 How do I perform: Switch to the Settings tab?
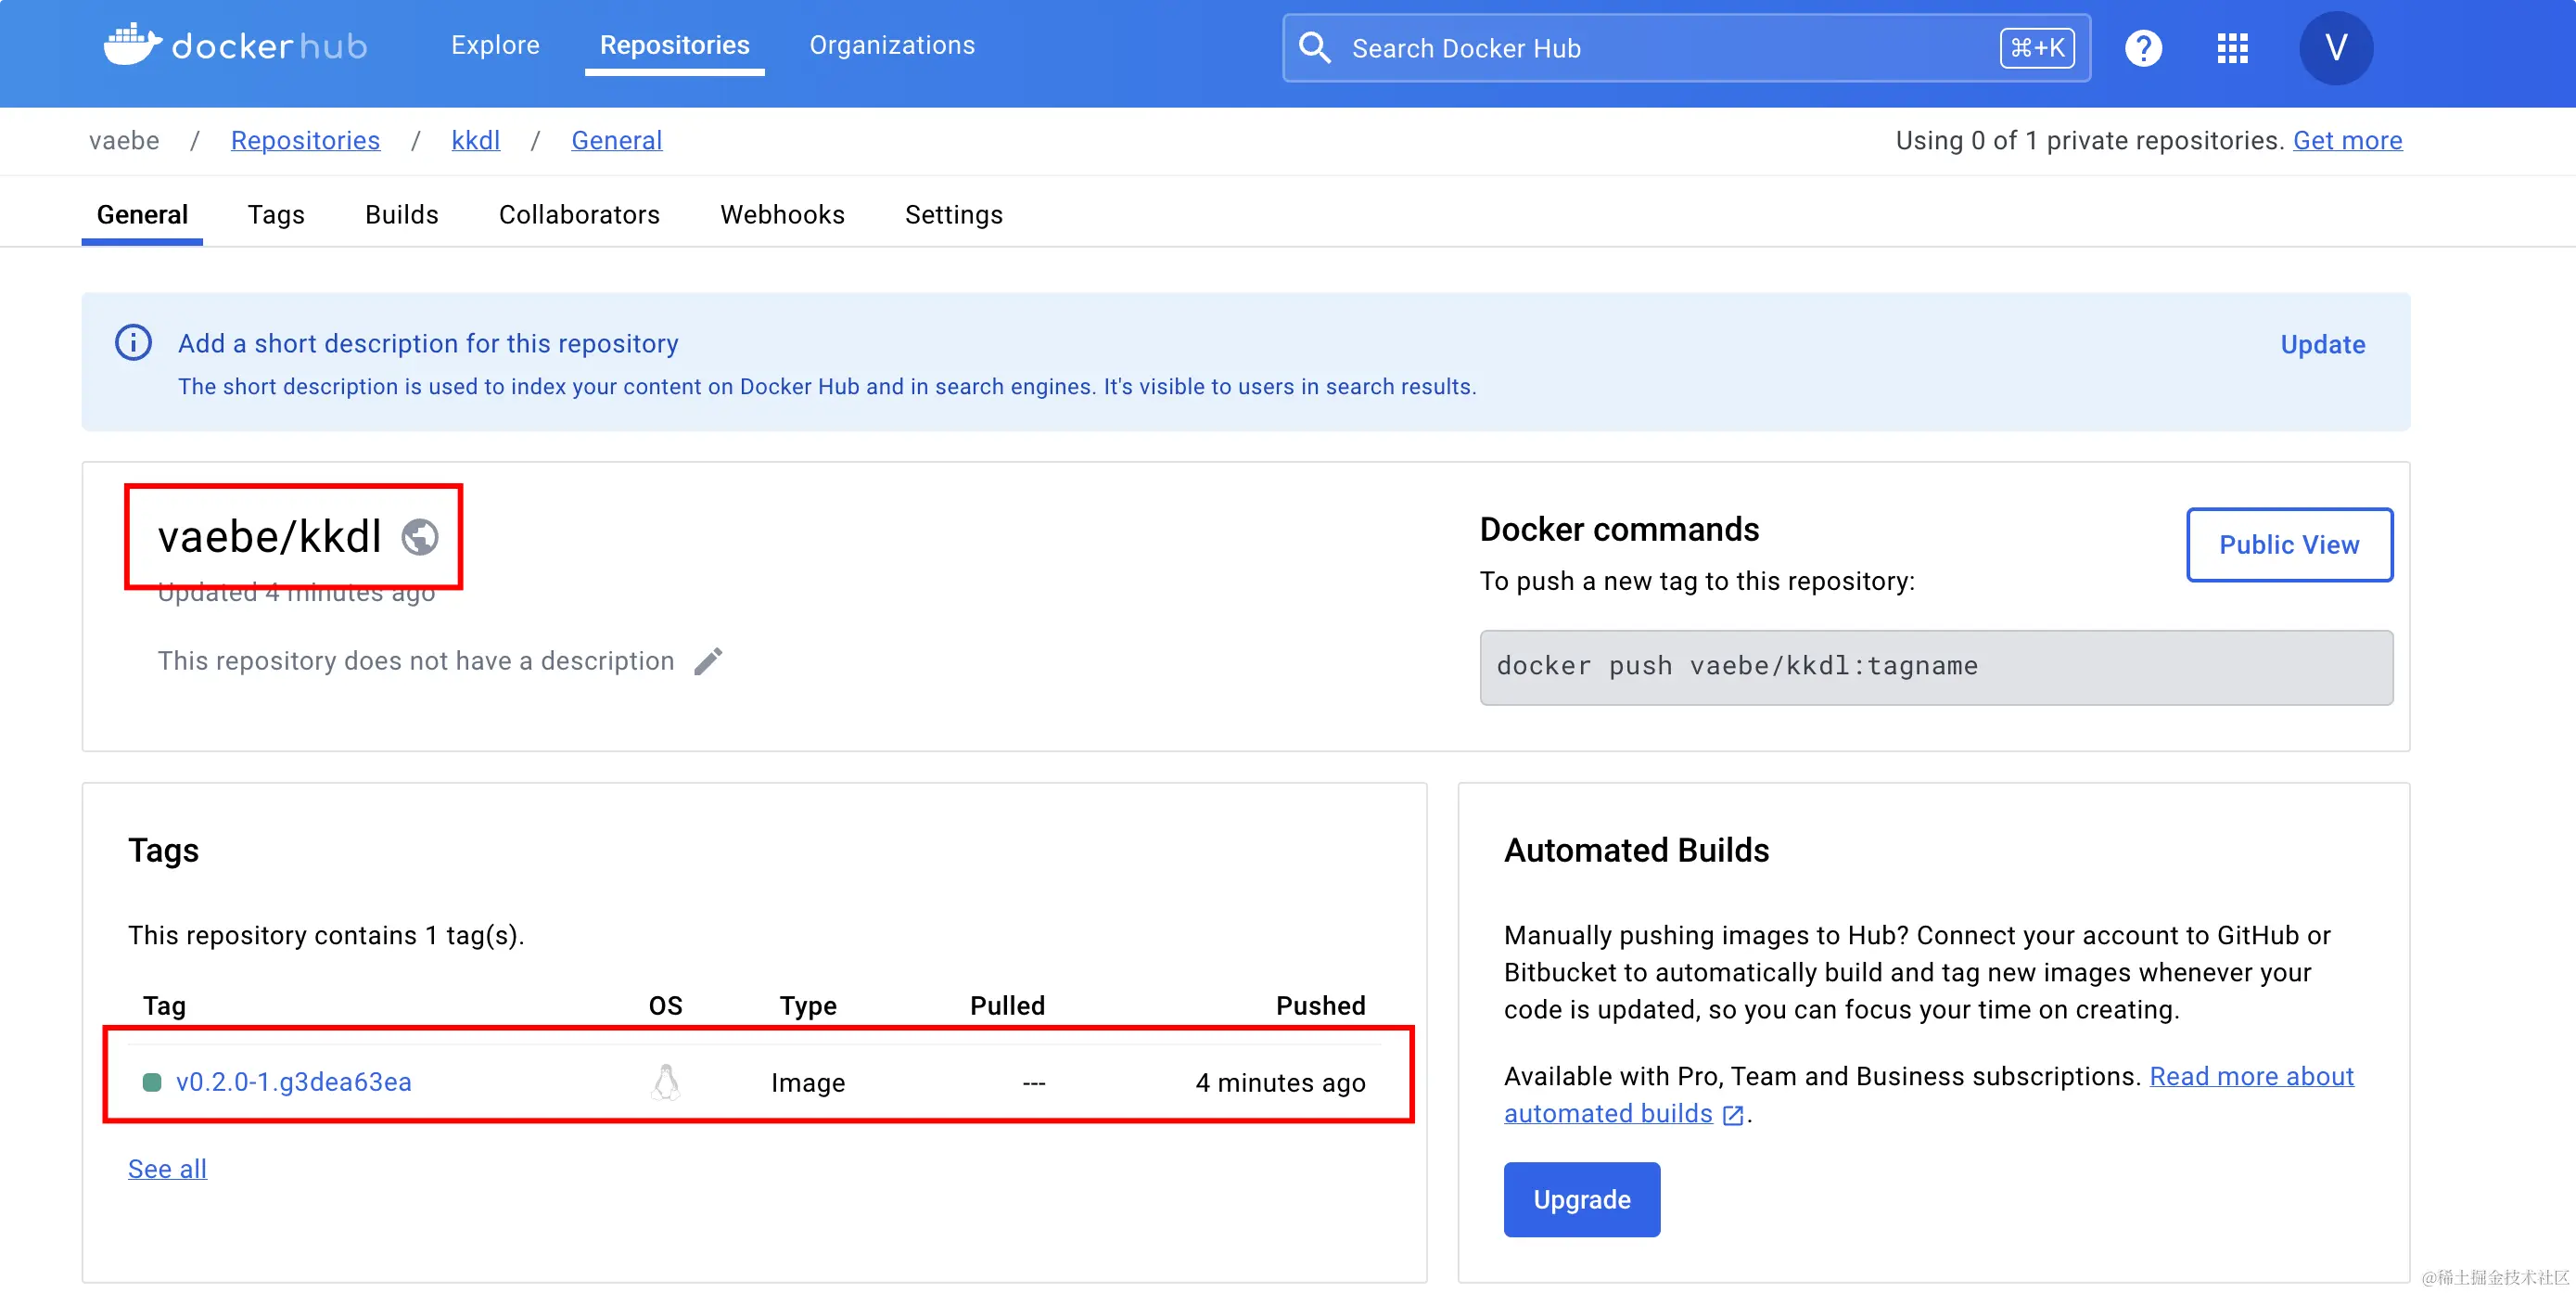pyautogui.click(x=953, y=214)
